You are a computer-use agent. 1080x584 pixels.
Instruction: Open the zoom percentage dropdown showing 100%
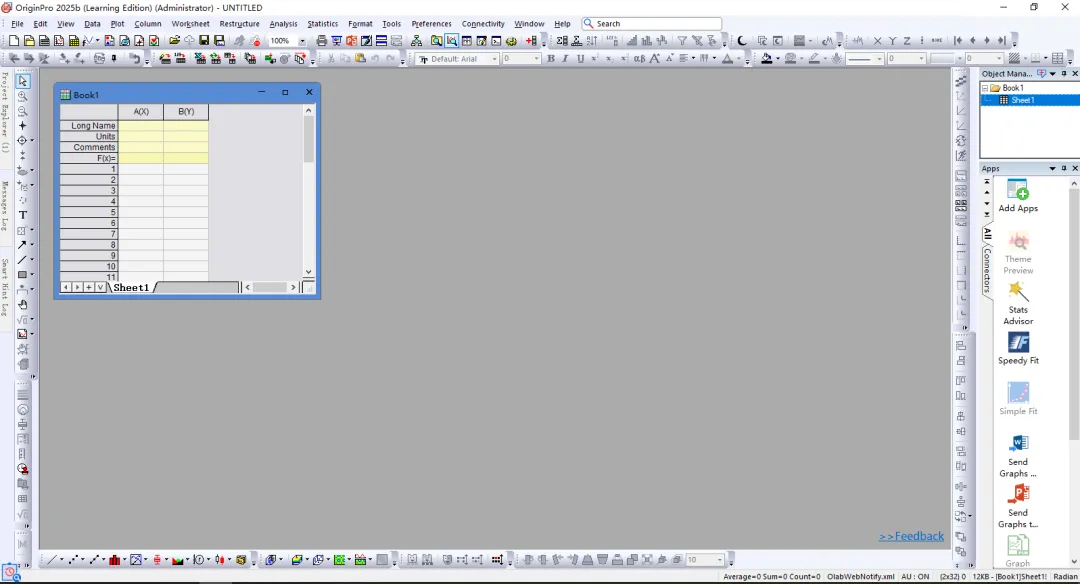[302, 41]
